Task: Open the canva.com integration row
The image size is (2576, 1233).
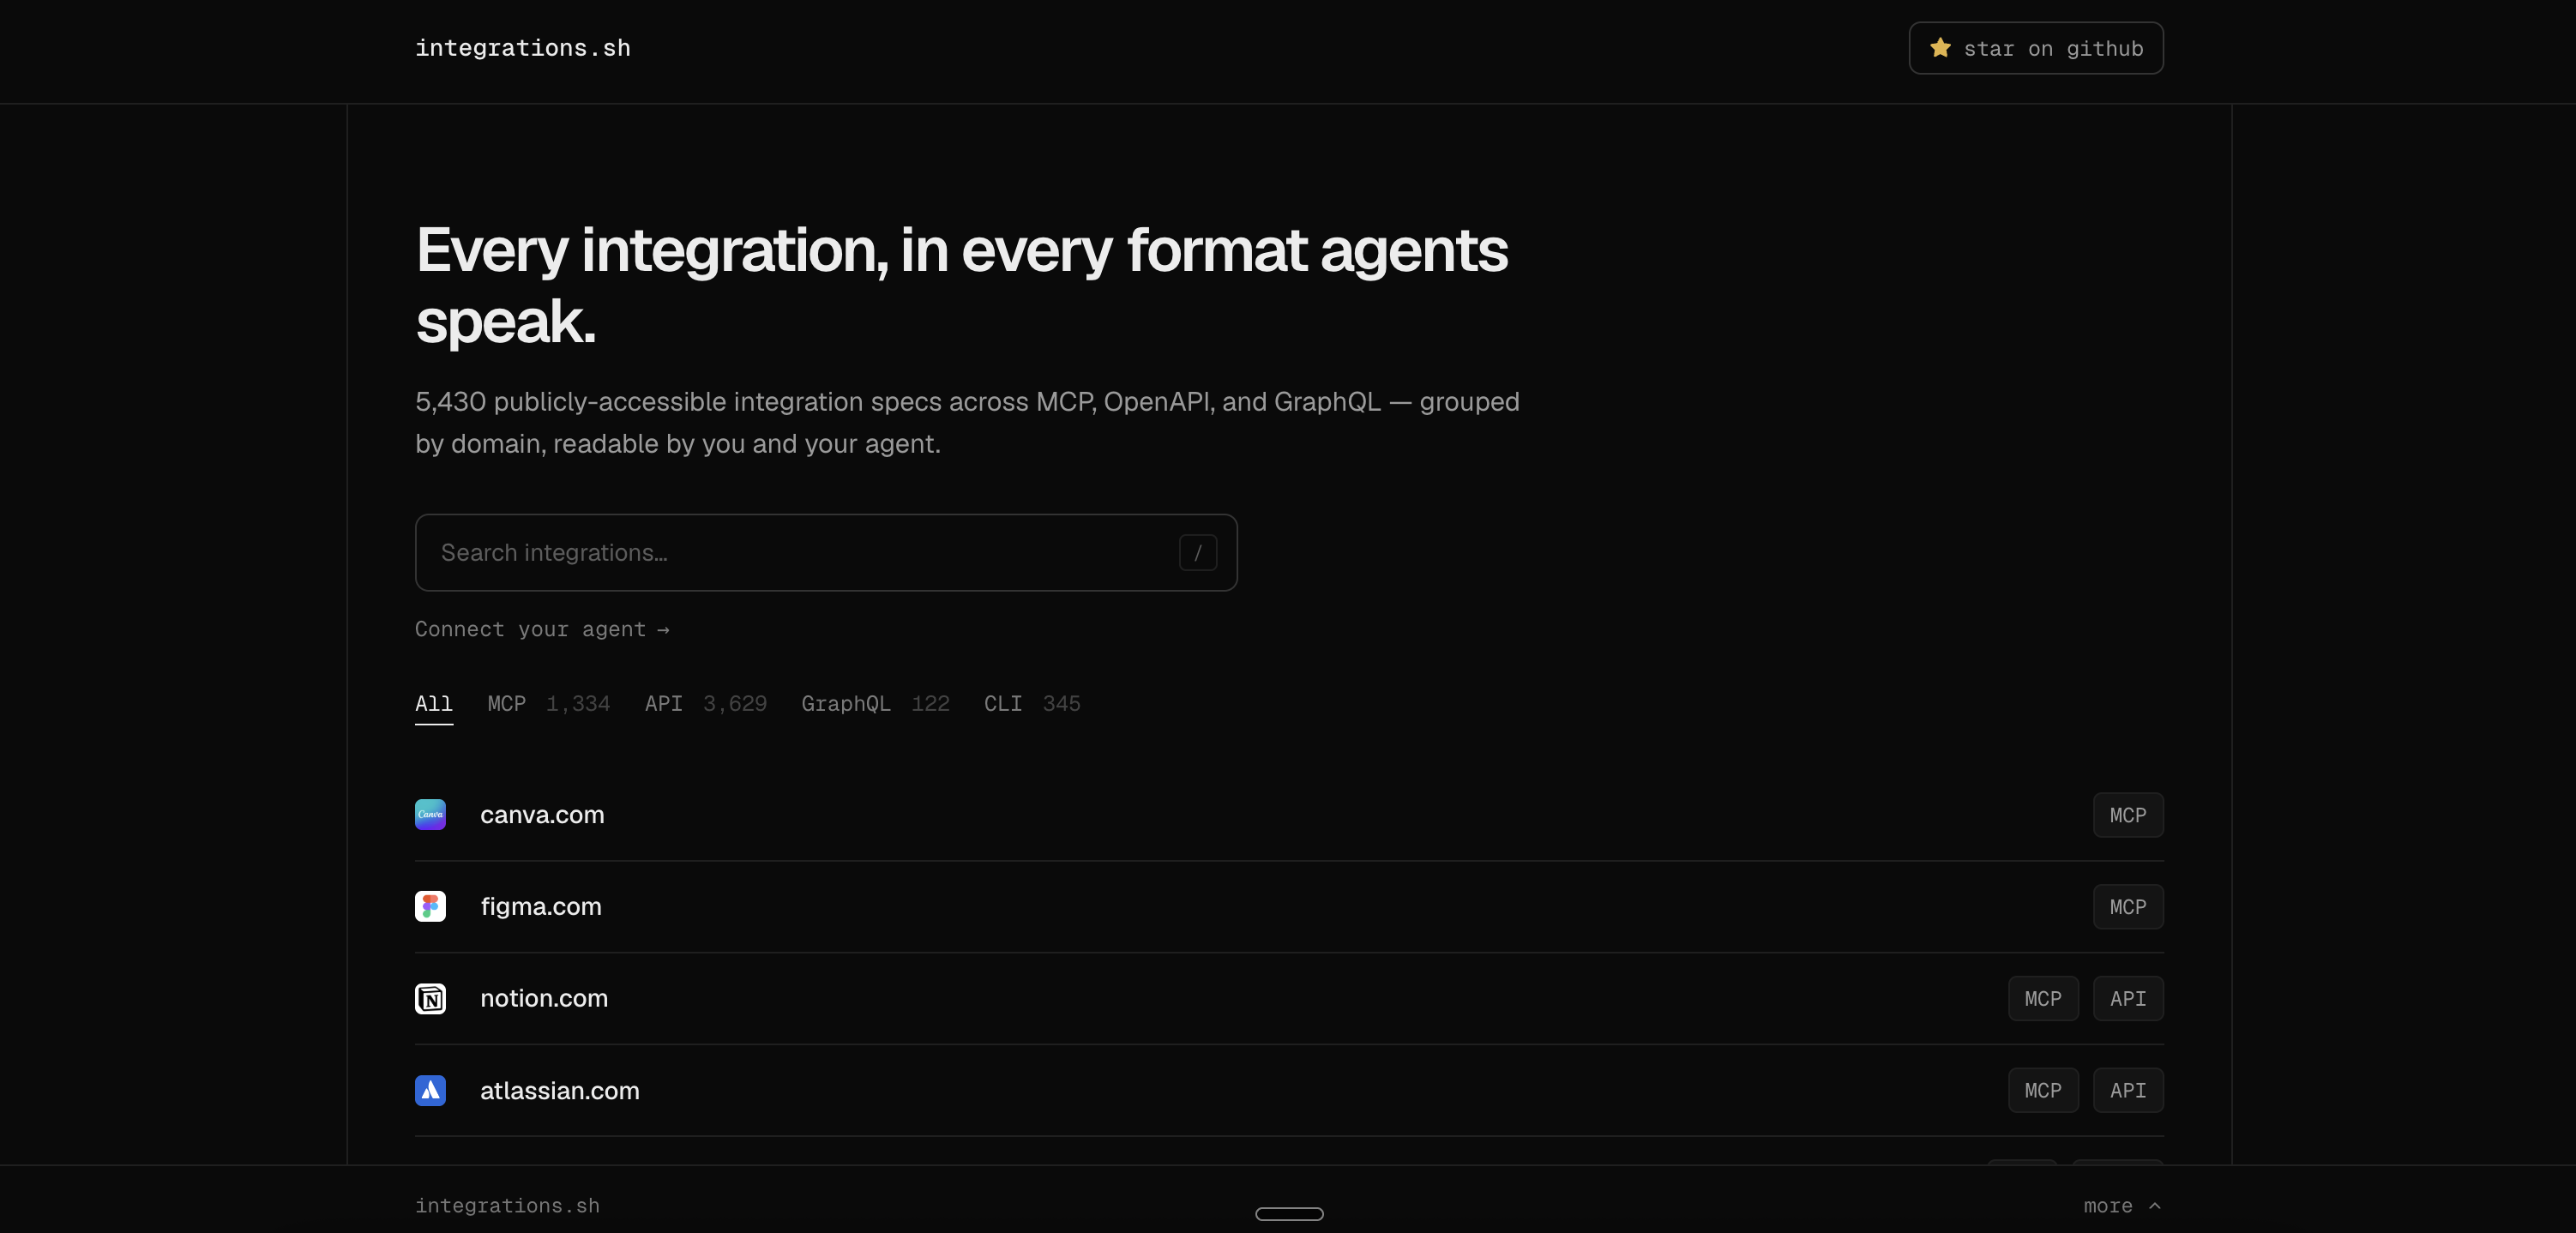Action: point(1289,815)
